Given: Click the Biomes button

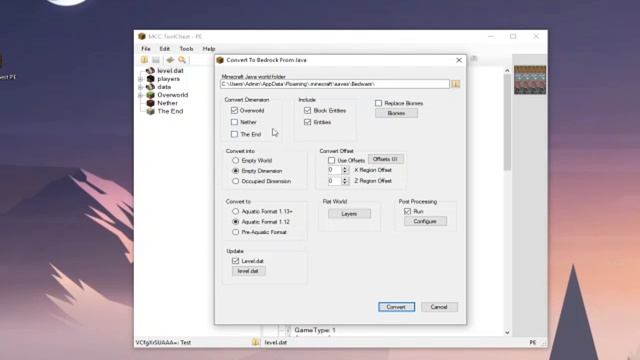Looking at the screenshot, I should 396,113.
